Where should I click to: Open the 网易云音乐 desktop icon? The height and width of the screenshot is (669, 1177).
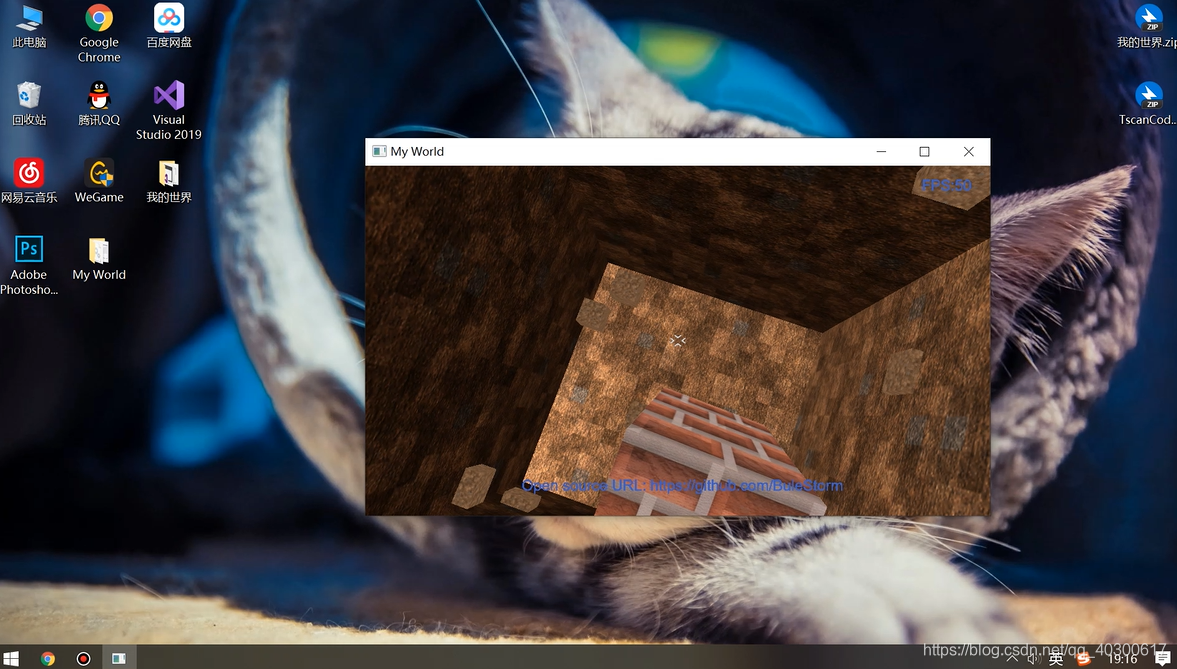click(x=29, y=181)
